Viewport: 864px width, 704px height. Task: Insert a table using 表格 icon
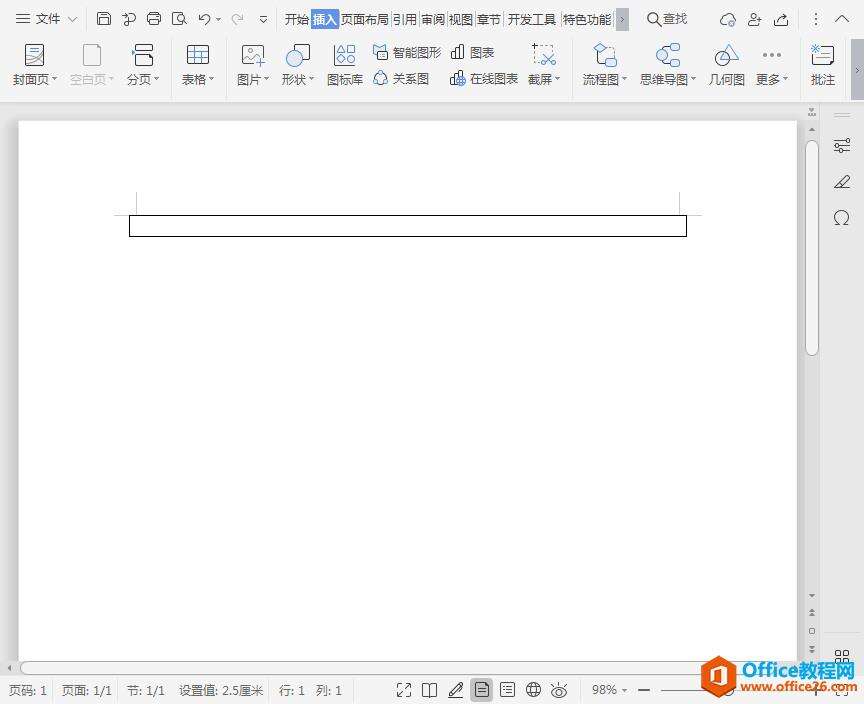[x=198, y=64]
